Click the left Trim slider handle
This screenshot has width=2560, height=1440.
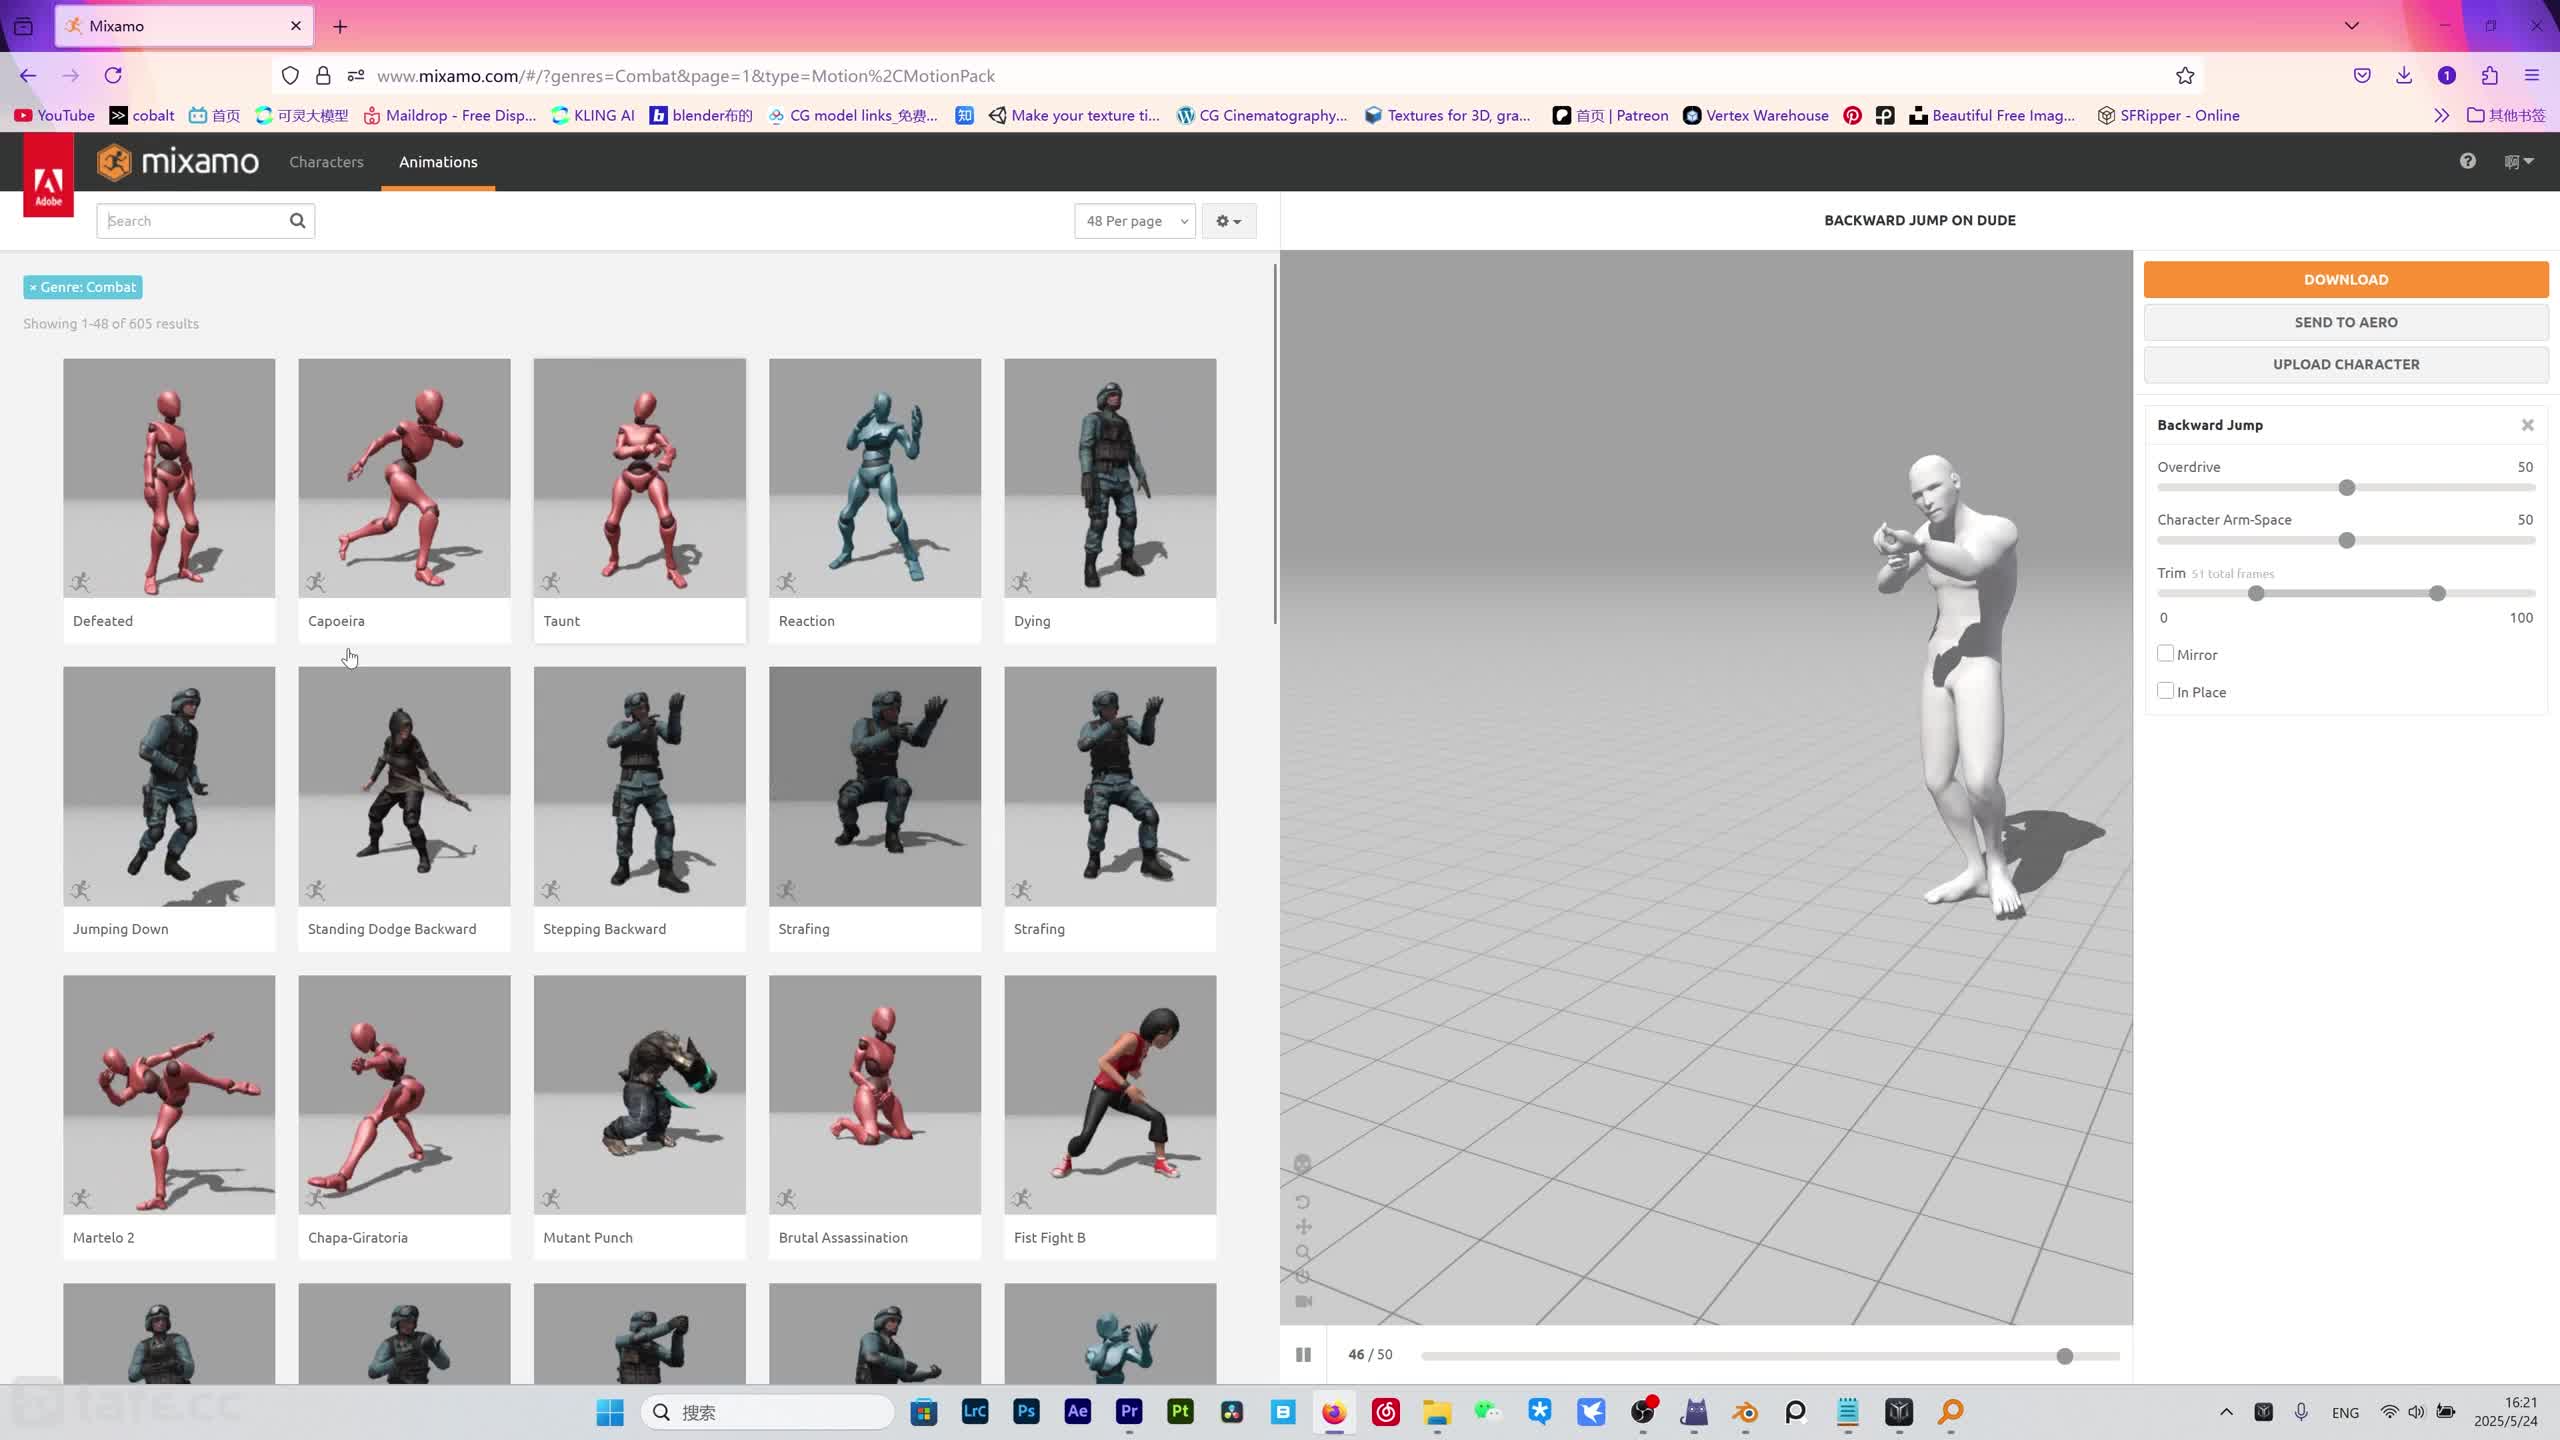[2256, 593]
